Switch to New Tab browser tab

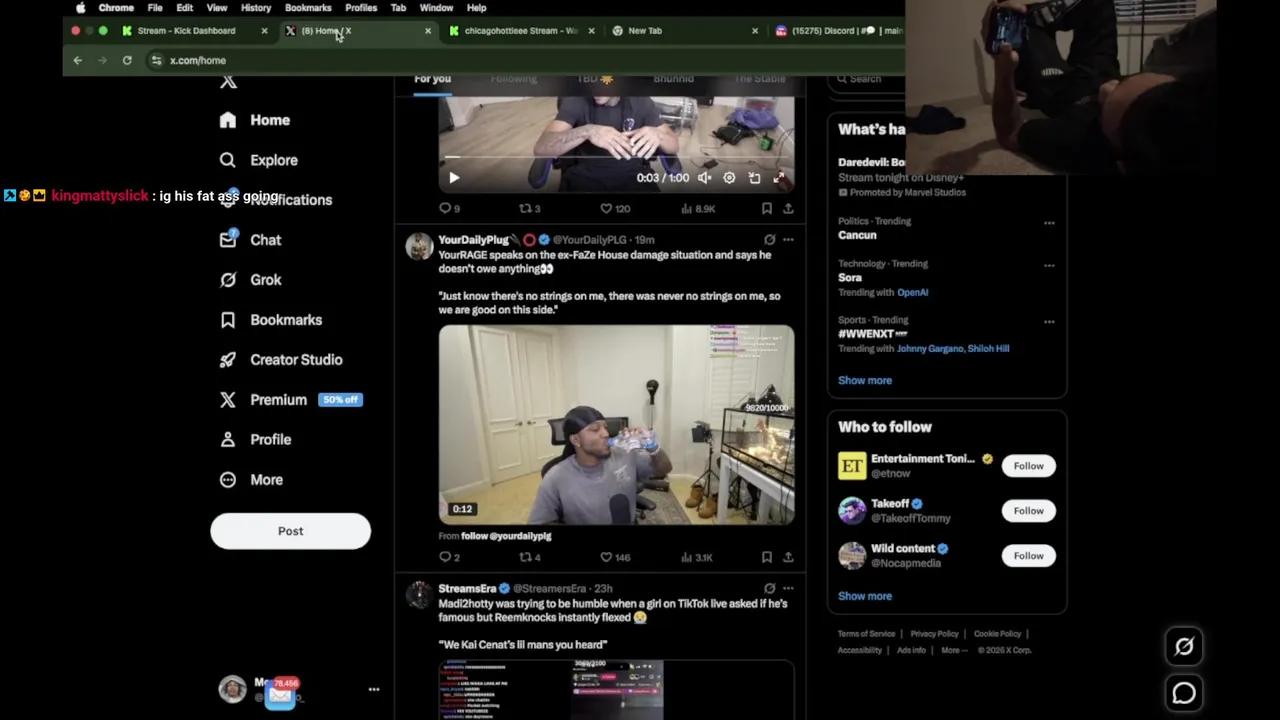click(684, 31)
